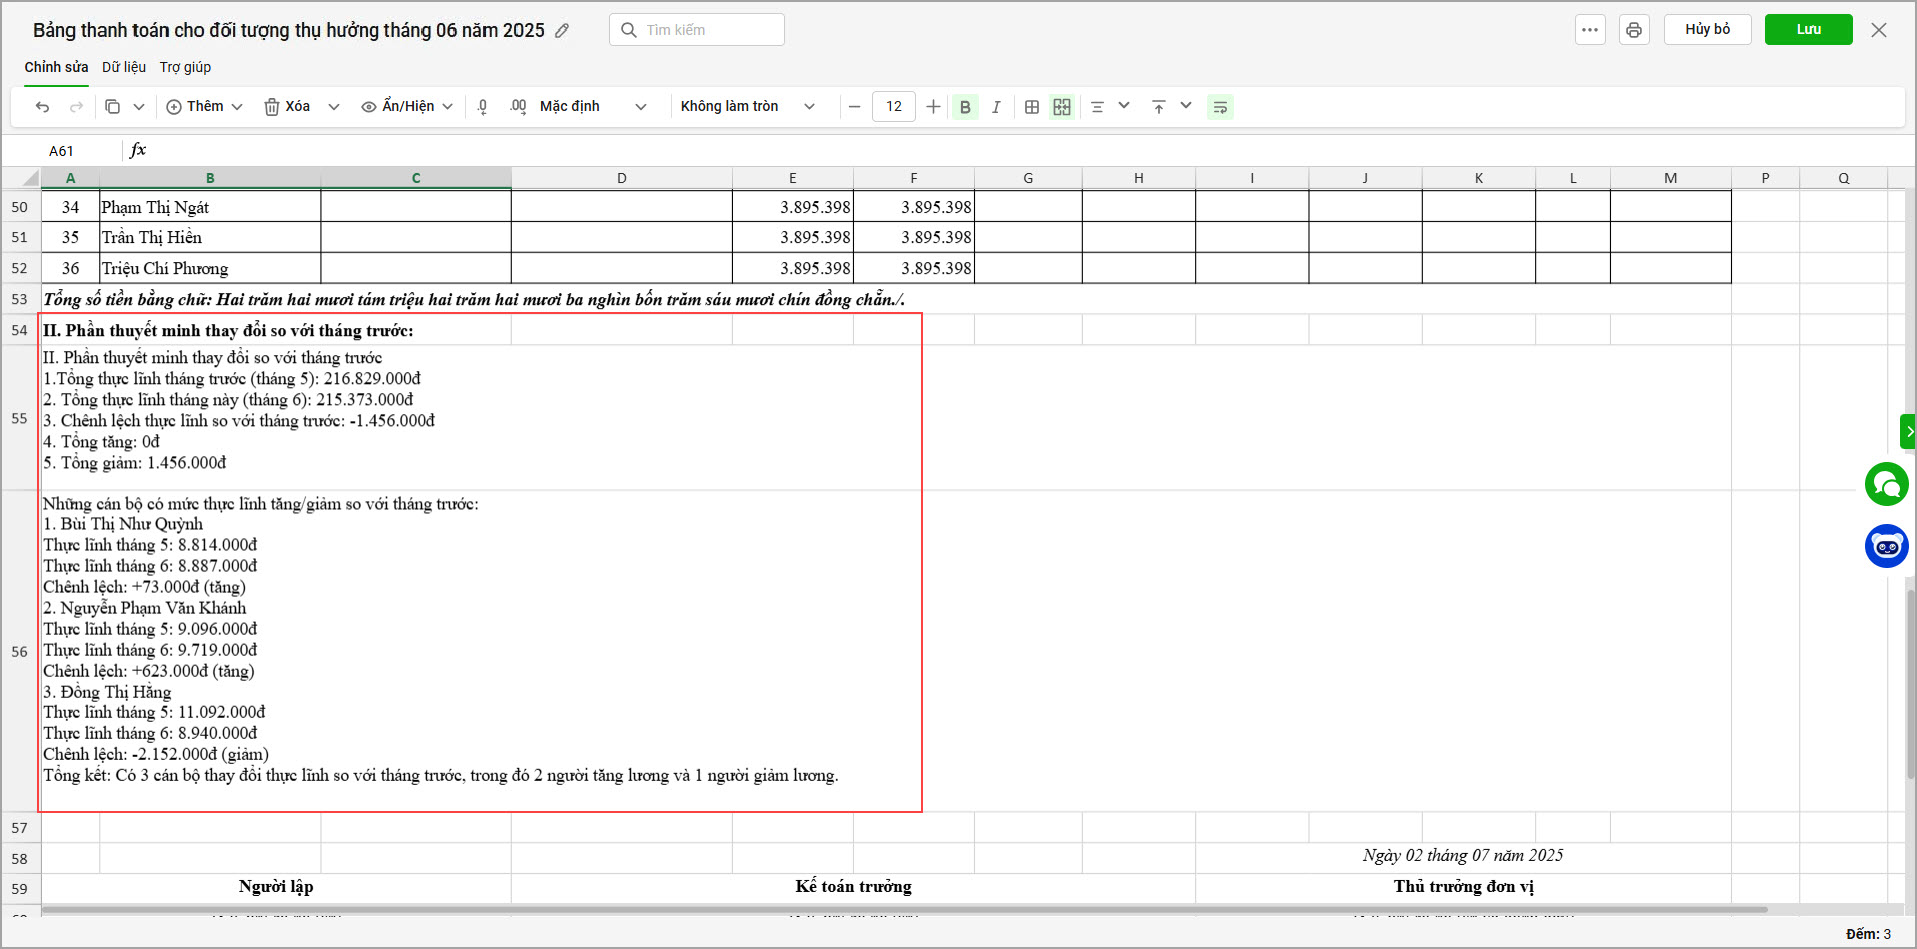This screenshot has width=1917, height=949.
Task: Click the green Lưu button
Action: [1808, 30]
